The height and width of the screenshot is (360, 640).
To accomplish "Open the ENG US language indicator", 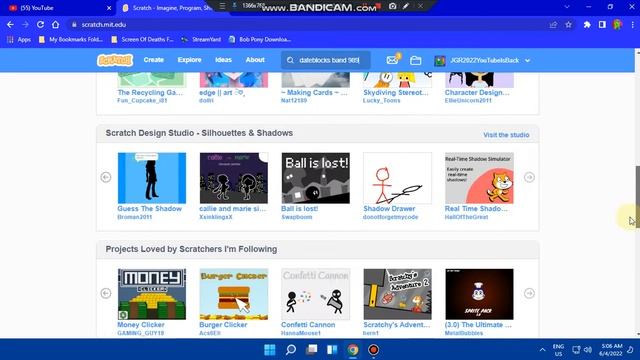I will pyautogui.click(x=558, y=350).
